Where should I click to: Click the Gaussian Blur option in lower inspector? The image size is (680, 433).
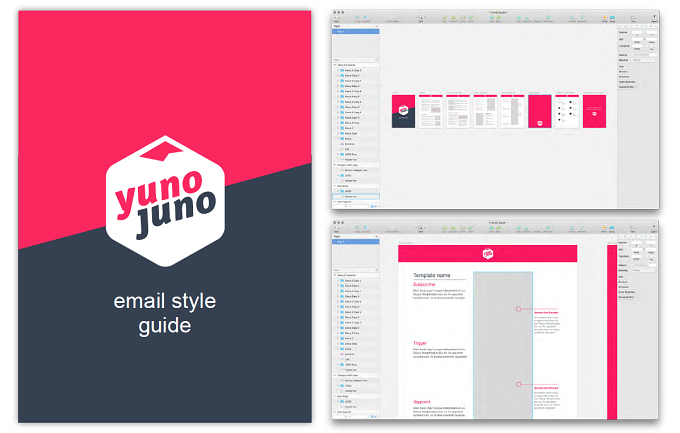(x=626, y=297)
